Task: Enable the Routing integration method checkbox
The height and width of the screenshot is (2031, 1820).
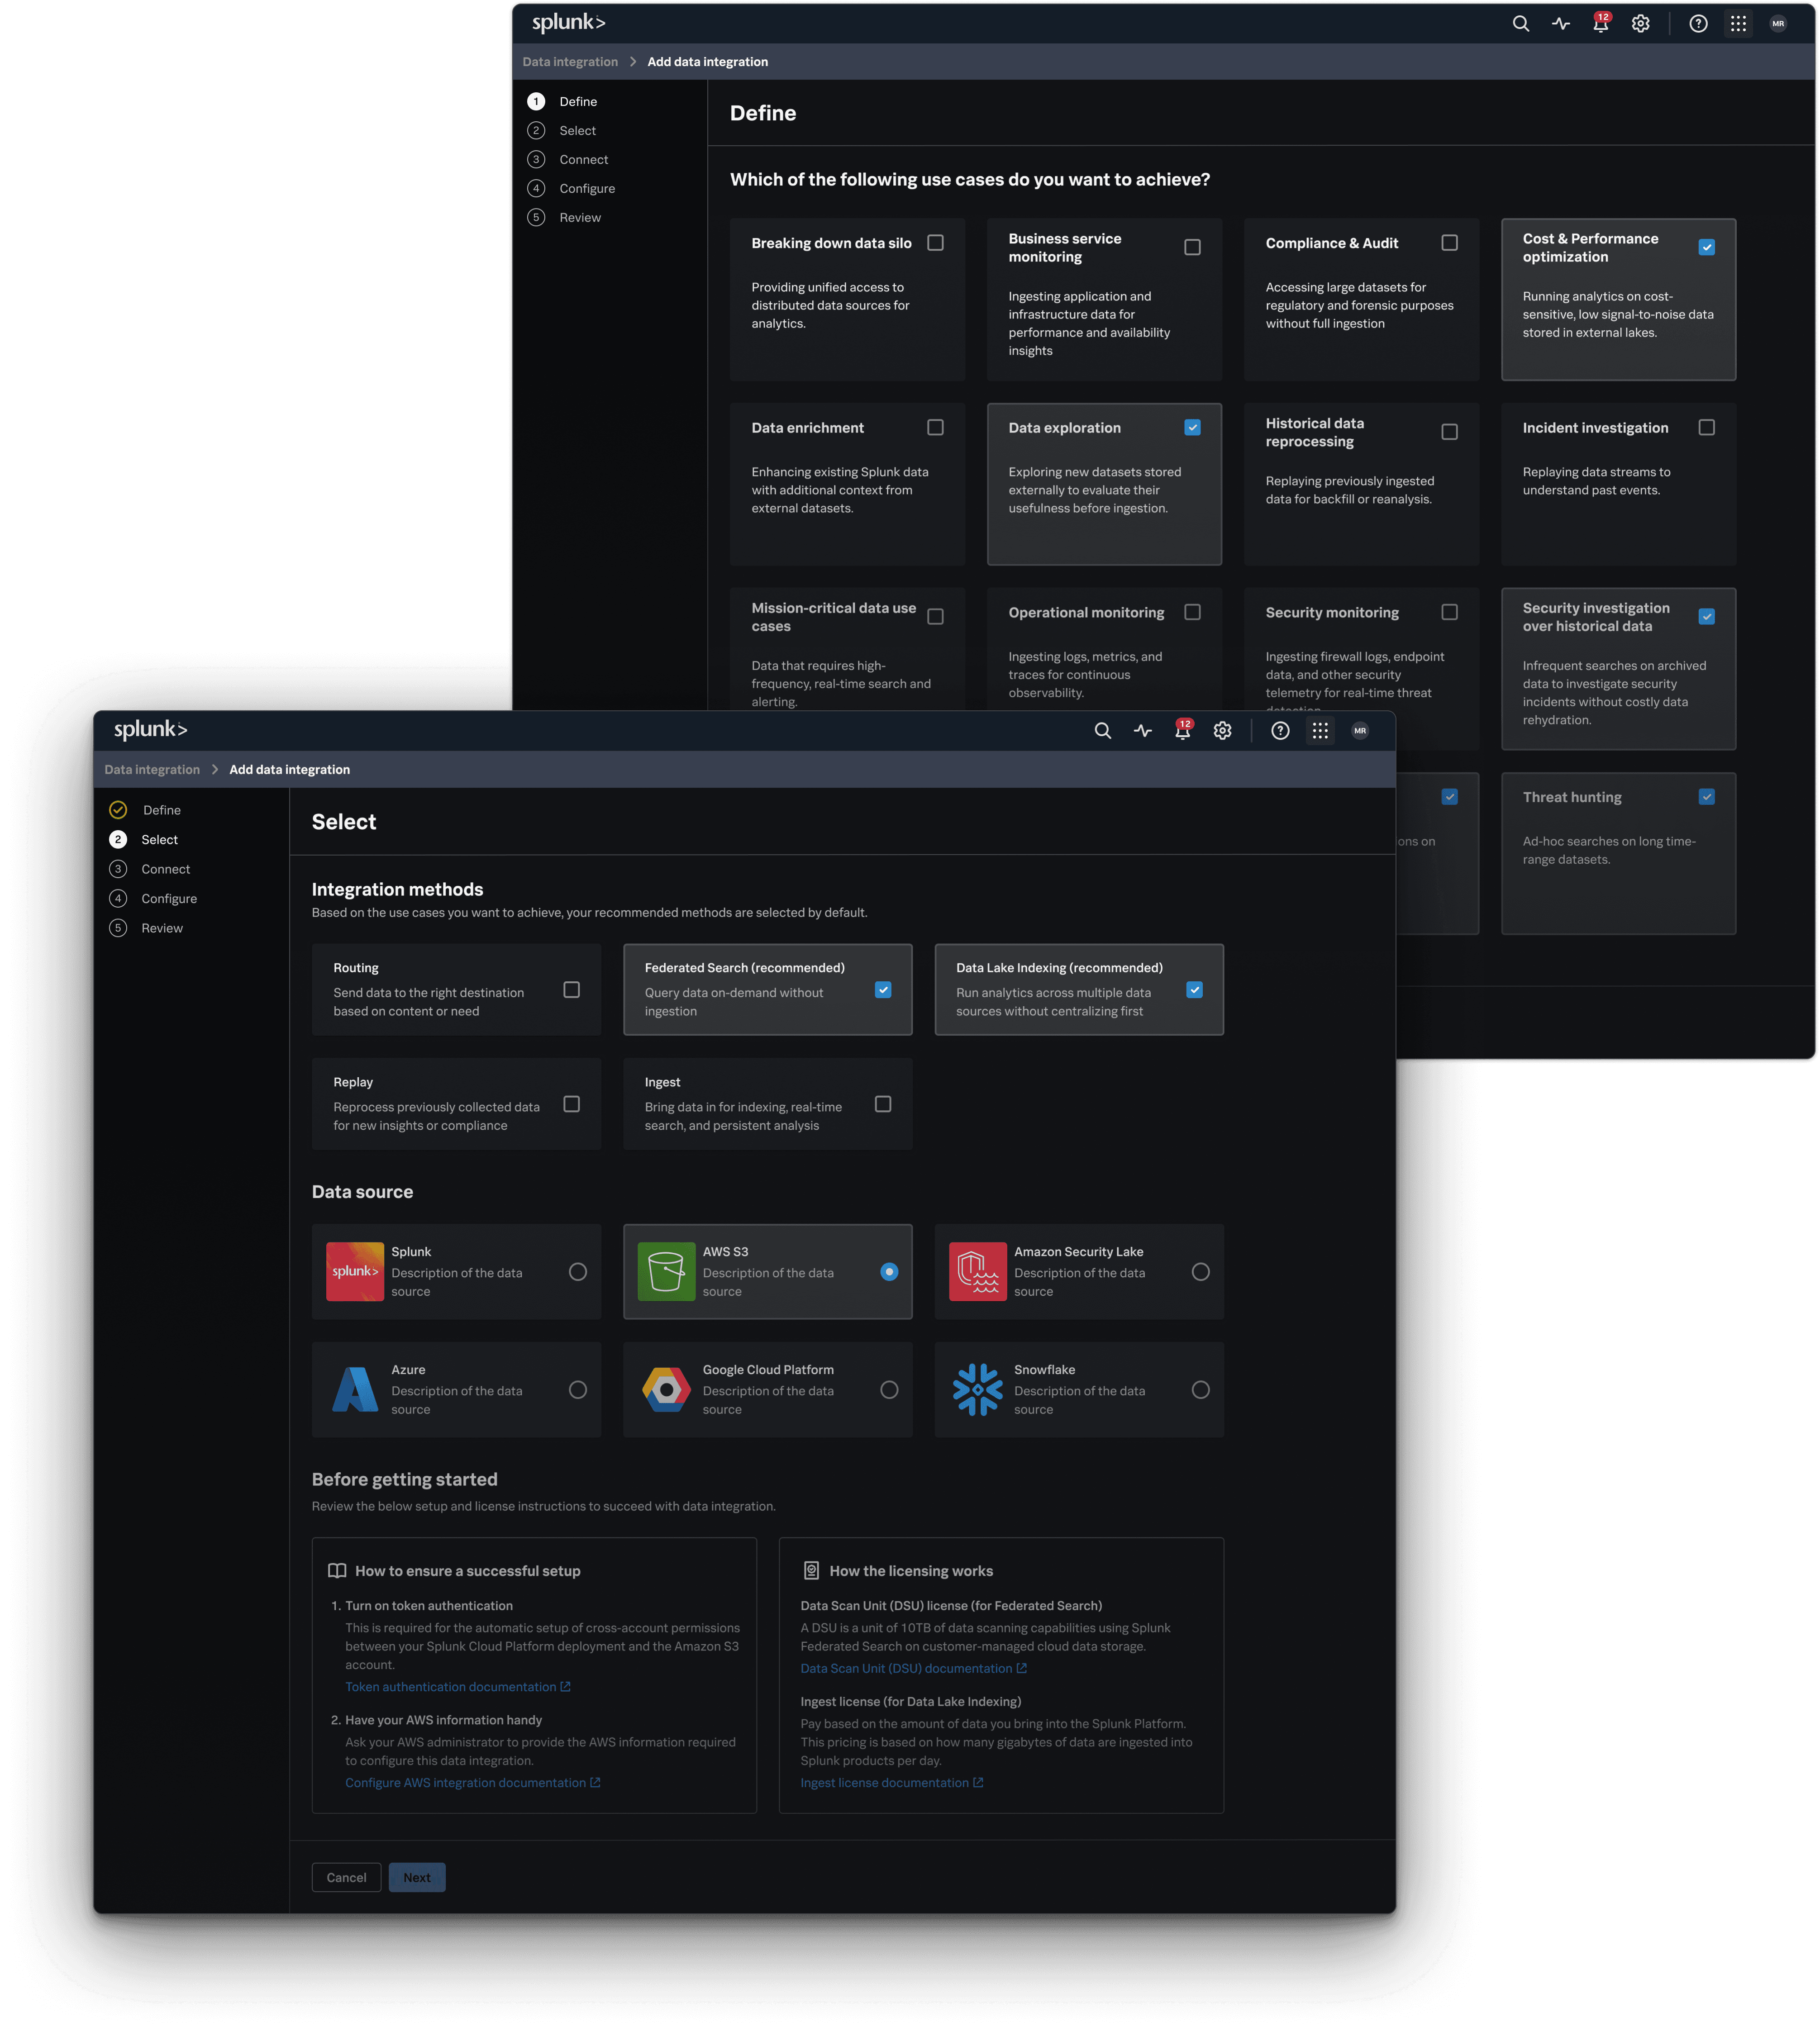Action: (571, 990)
